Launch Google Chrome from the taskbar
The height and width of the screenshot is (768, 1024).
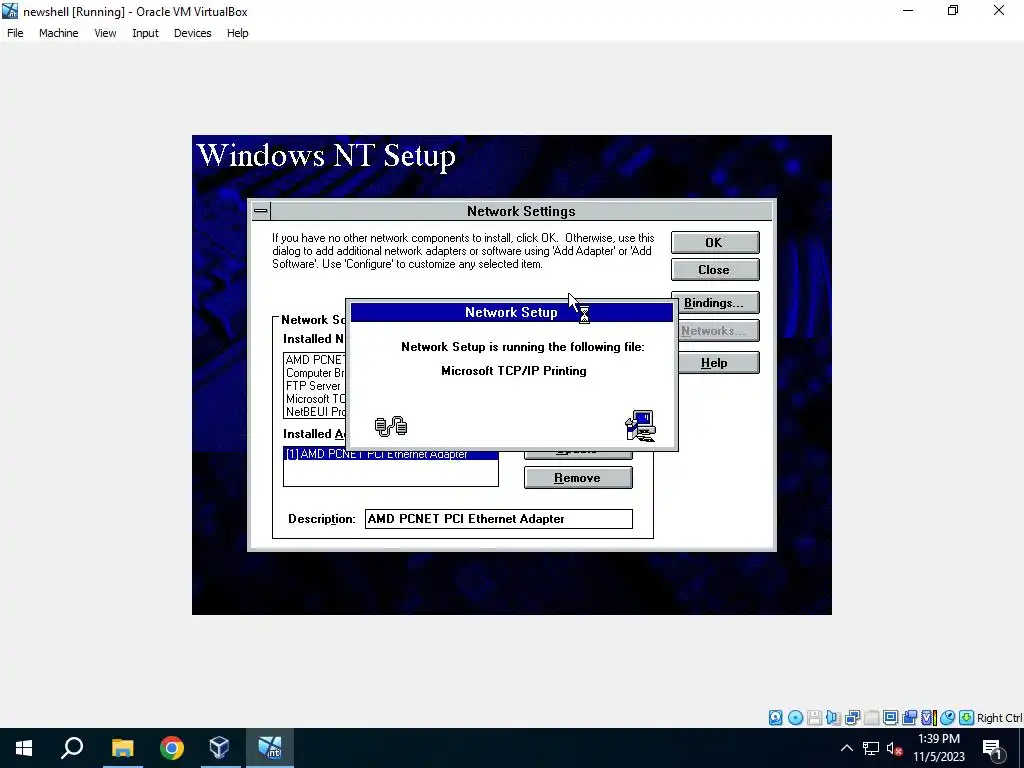[171, 748]
